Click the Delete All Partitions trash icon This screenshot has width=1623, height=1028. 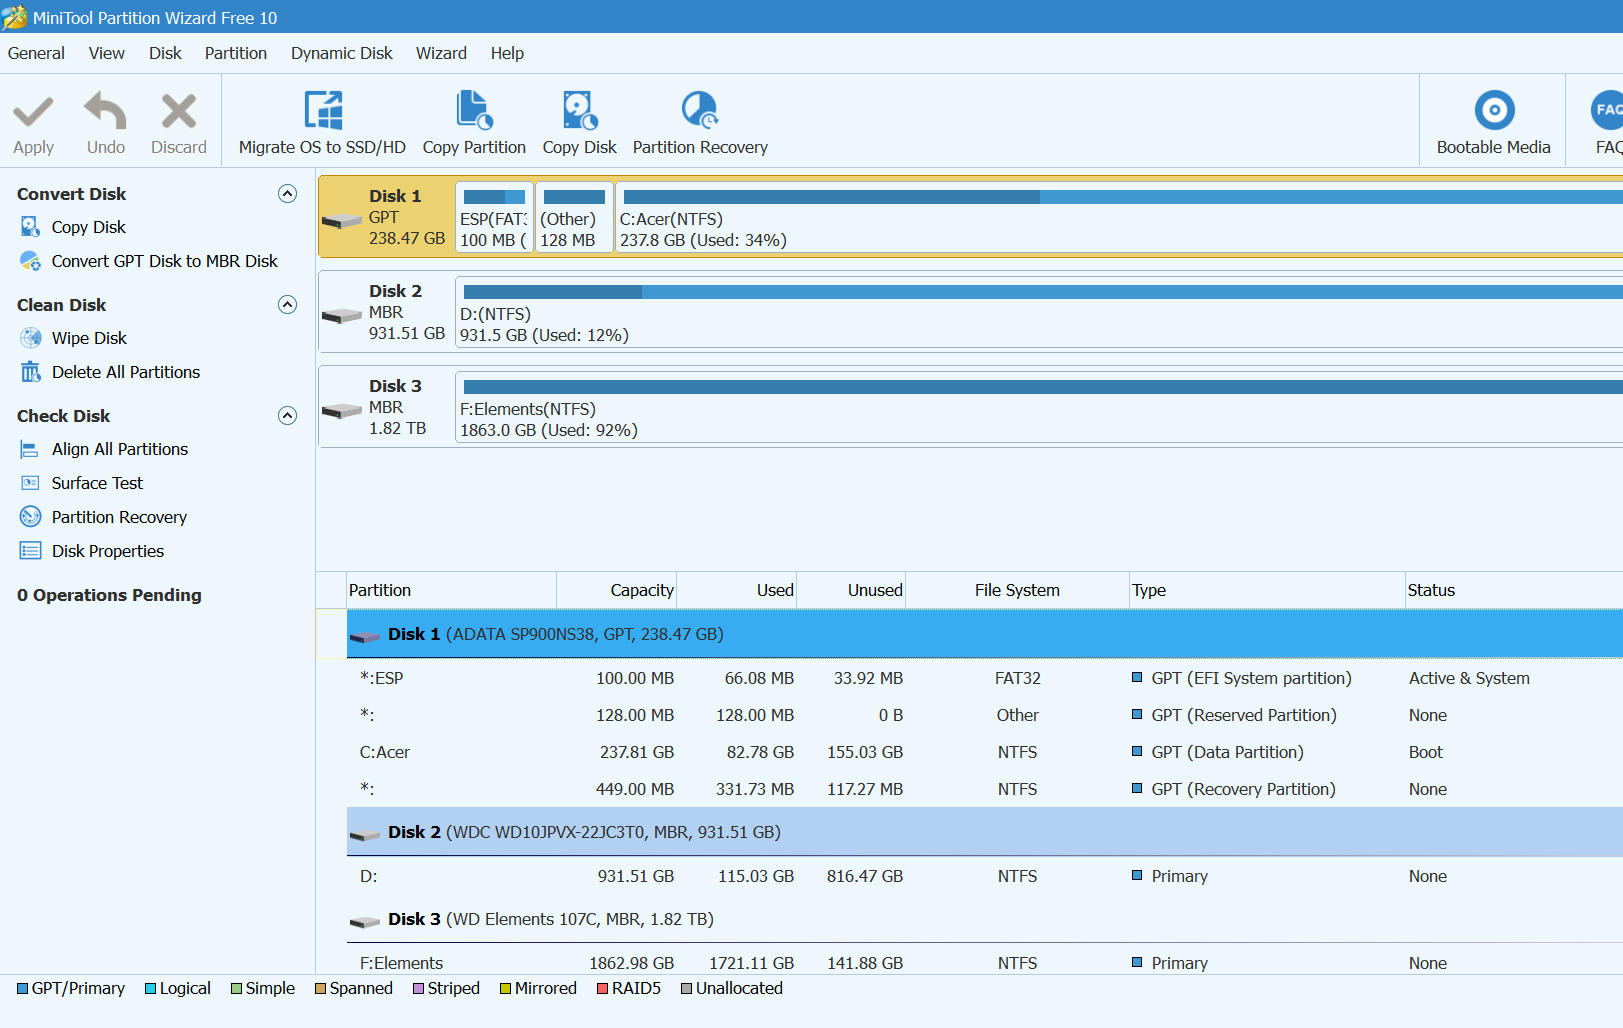pyautogui.click(x=31, y=372)
